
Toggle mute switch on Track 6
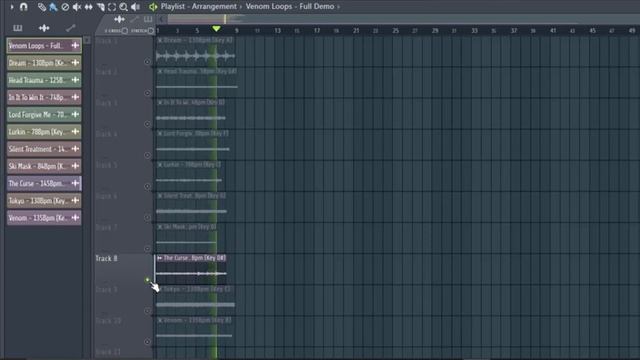pos(147,218)
